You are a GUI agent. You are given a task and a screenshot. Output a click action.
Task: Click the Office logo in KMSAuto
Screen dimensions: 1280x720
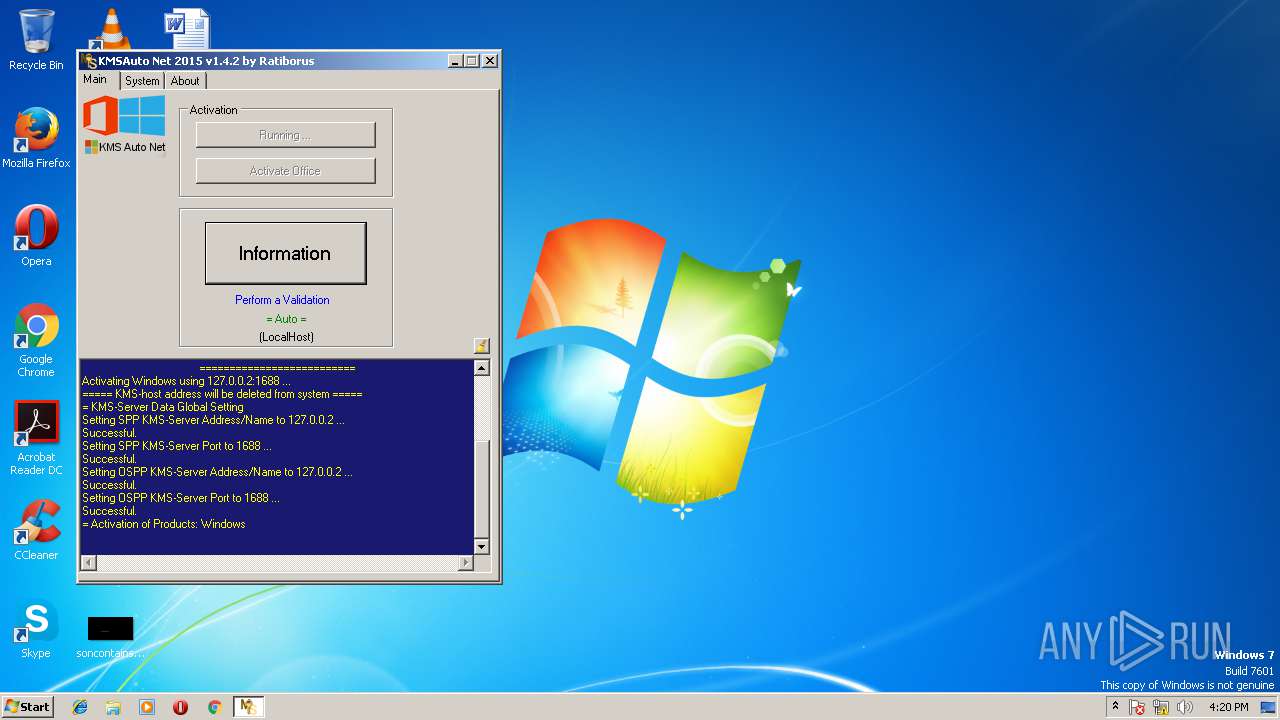[100, 115]
